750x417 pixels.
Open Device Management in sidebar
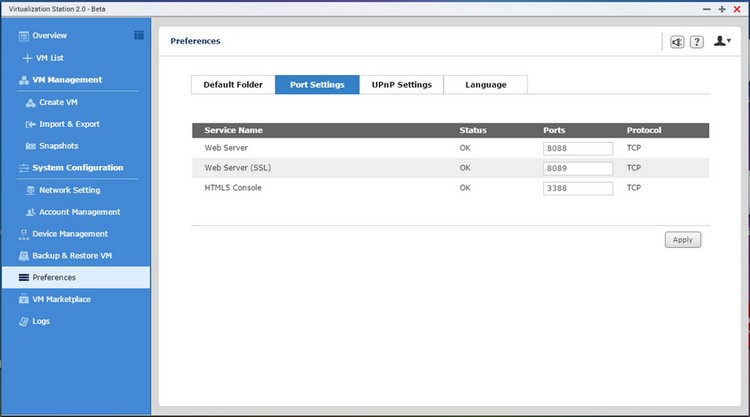[63, 234]
